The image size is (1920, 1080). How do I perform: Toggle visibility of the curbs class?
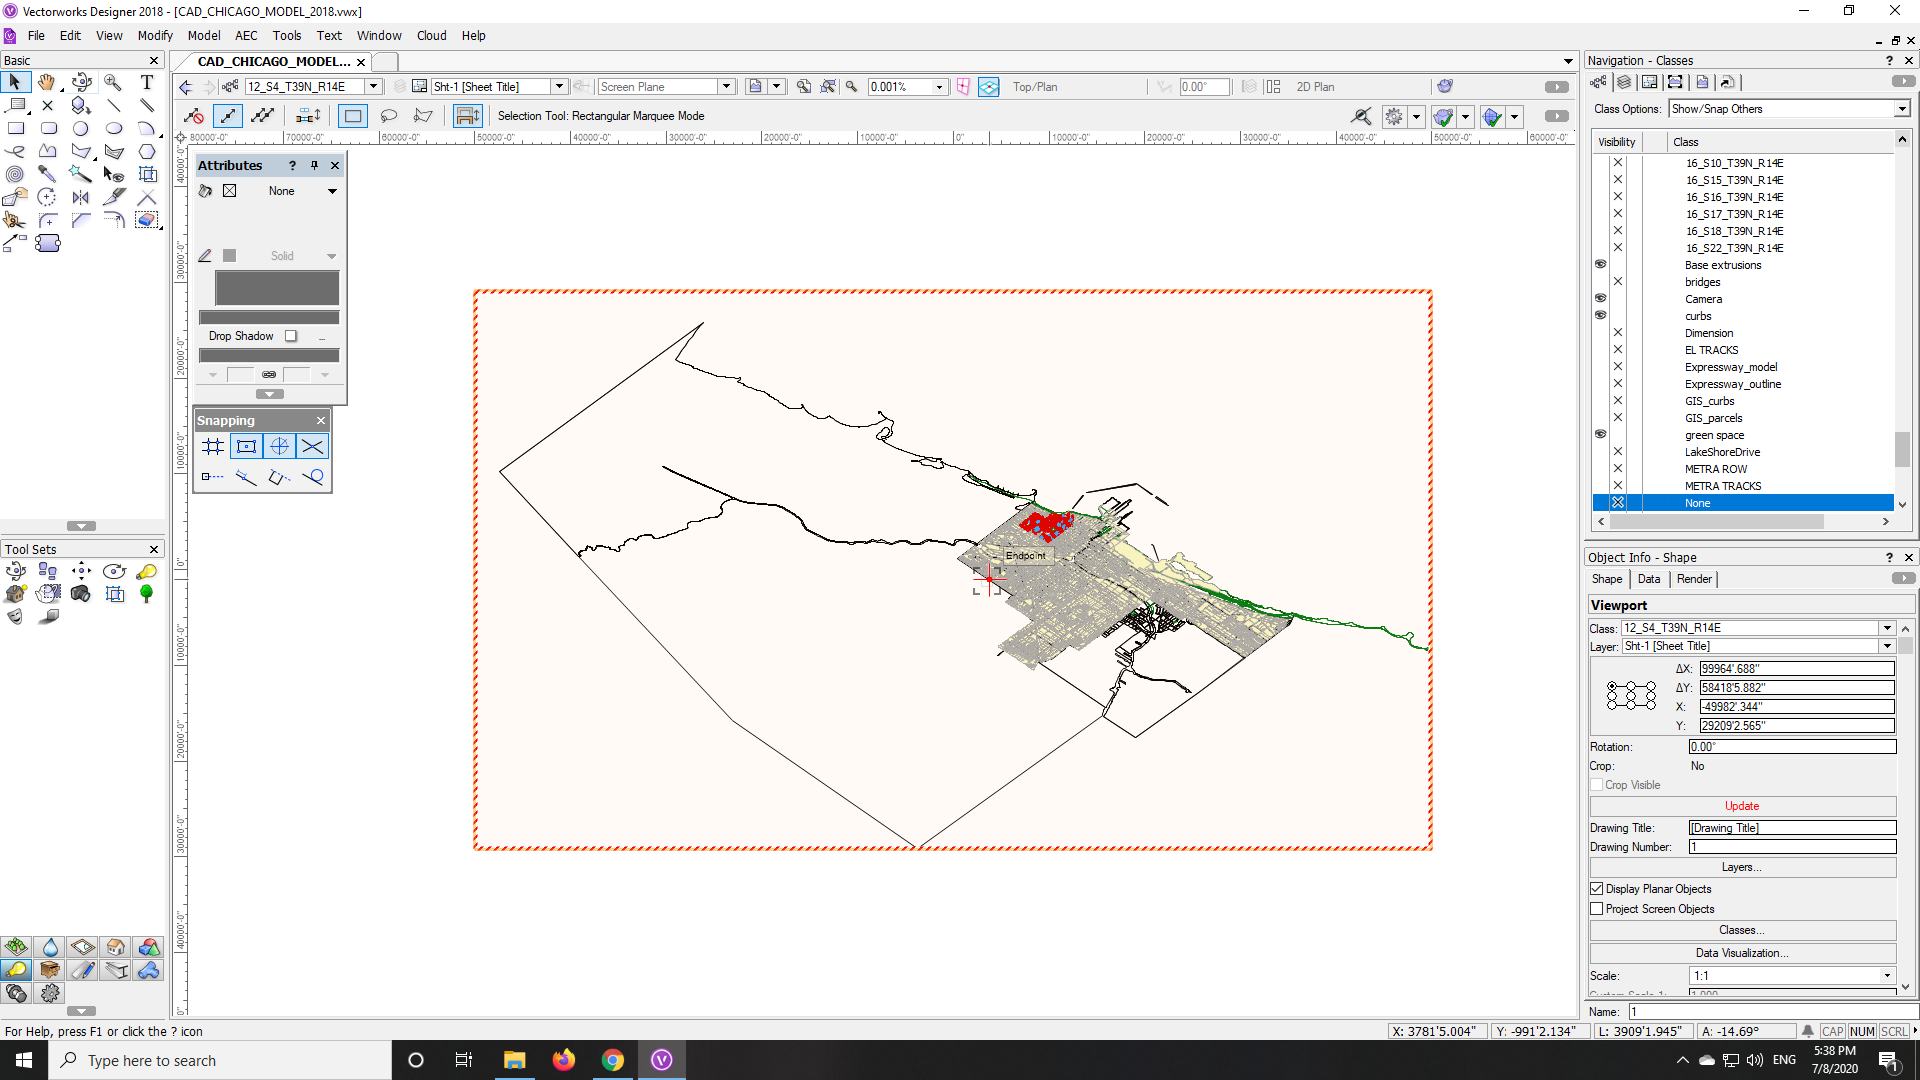tap(1600, 315)
